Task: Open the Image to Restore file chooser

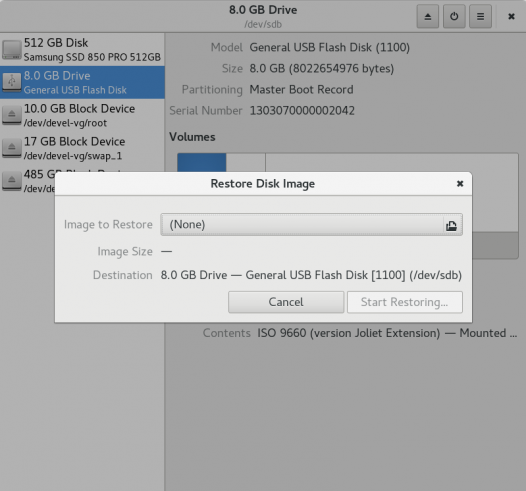Action: (311, 224)
